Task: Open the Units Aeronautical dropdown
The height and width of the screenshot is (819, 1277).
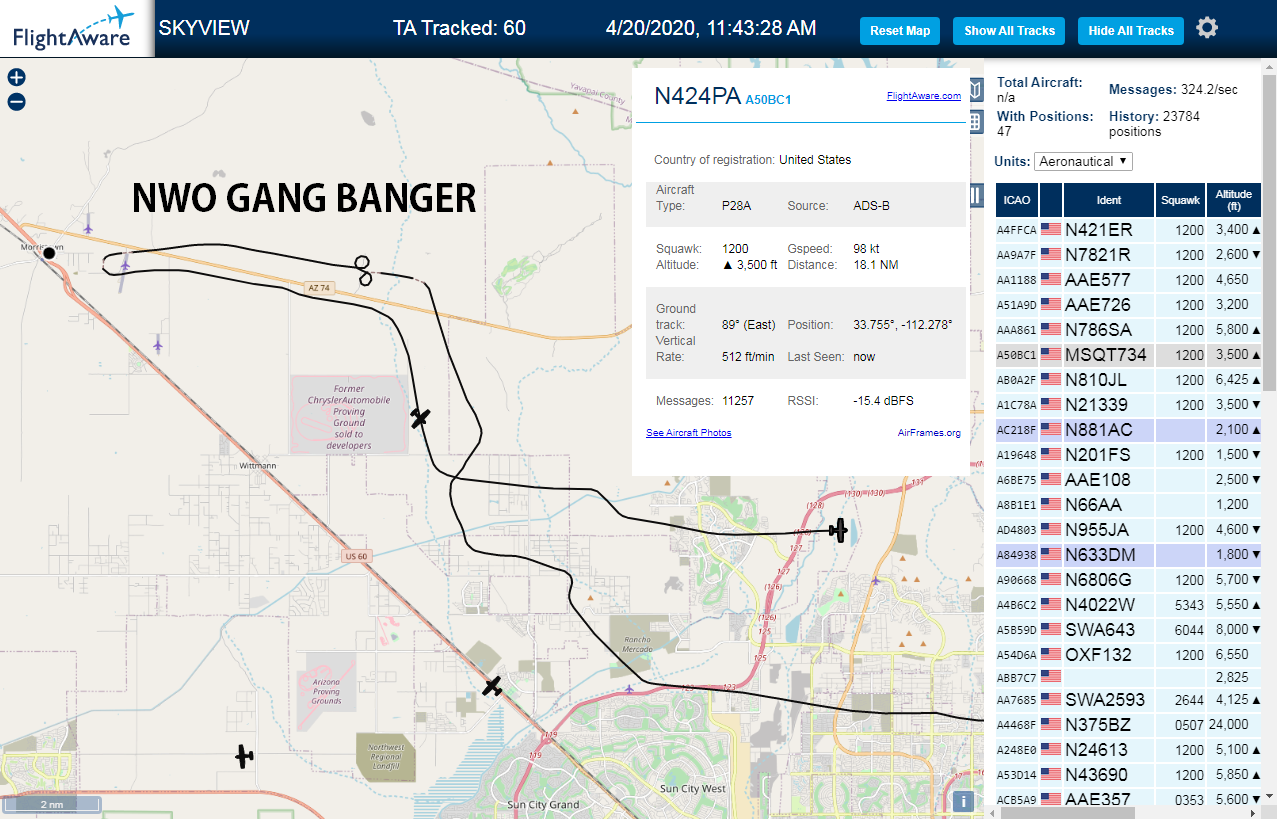Action: (x=1085, y=161)
